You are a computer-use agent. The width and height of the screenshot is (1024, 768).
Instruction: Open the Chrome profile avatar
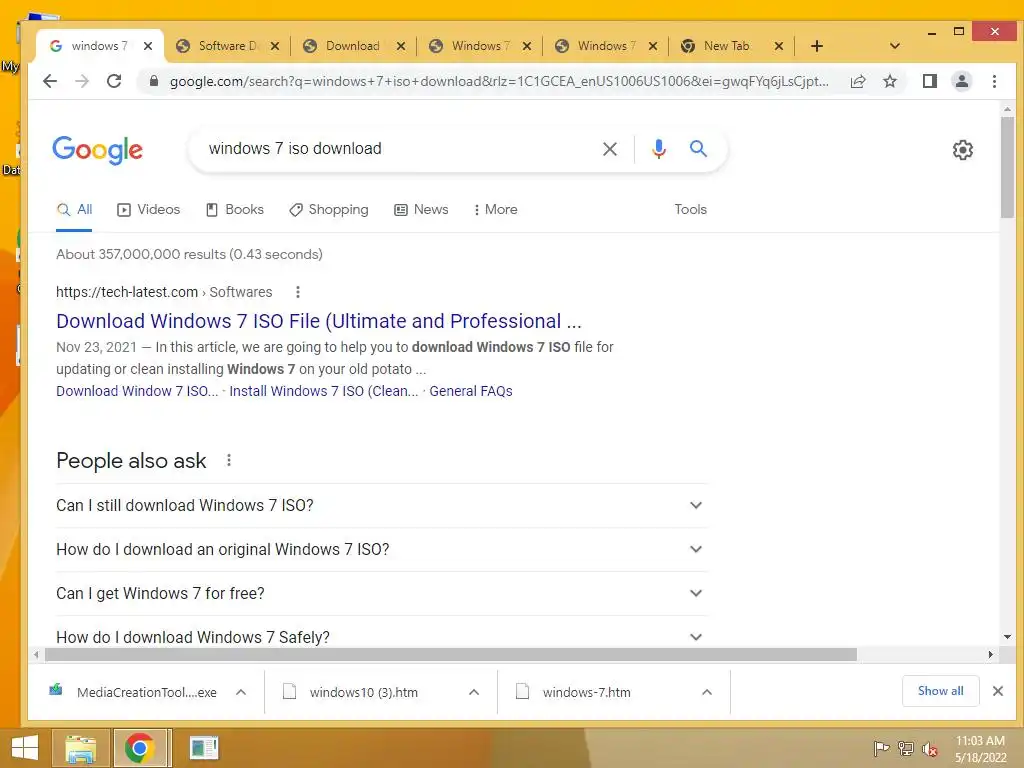click(961, 81)
